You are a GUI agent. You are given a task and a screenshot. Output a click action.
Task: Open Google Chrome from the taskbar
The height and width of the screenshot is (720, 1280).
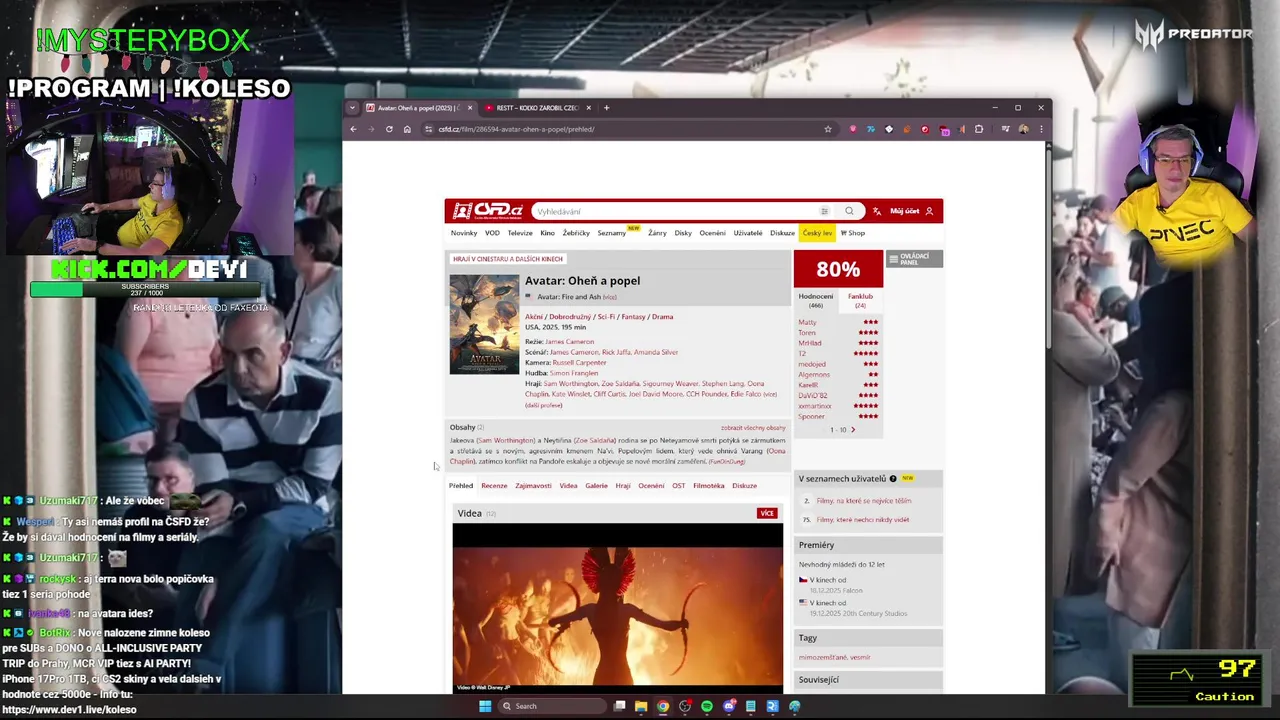coord(663,706)
